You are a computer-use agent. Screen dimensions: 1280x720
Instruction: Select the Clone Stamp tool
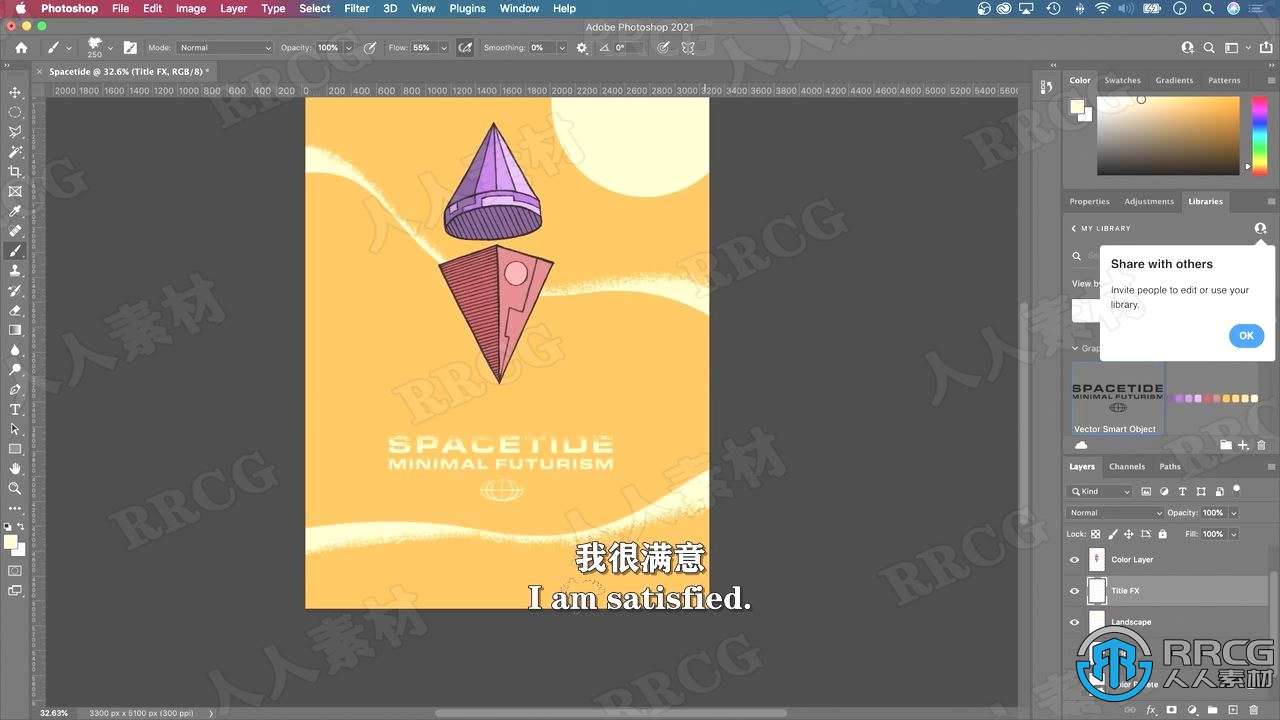click(15, 271)
